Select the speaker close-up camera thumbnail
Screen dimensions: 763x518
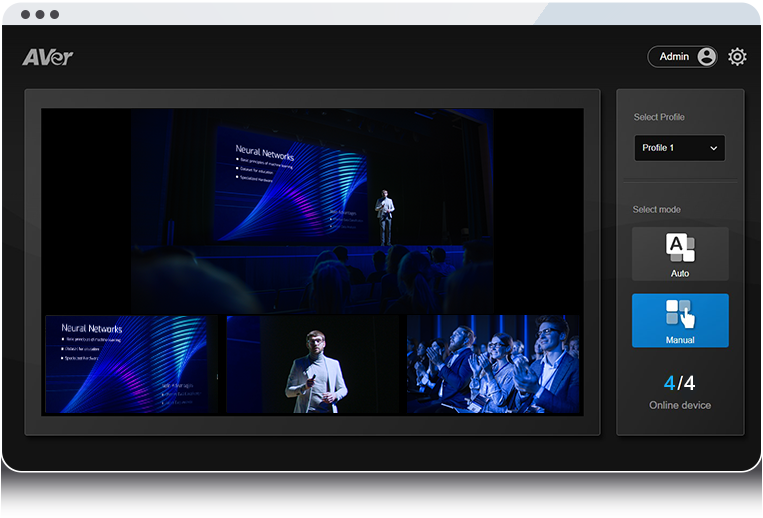314,365
